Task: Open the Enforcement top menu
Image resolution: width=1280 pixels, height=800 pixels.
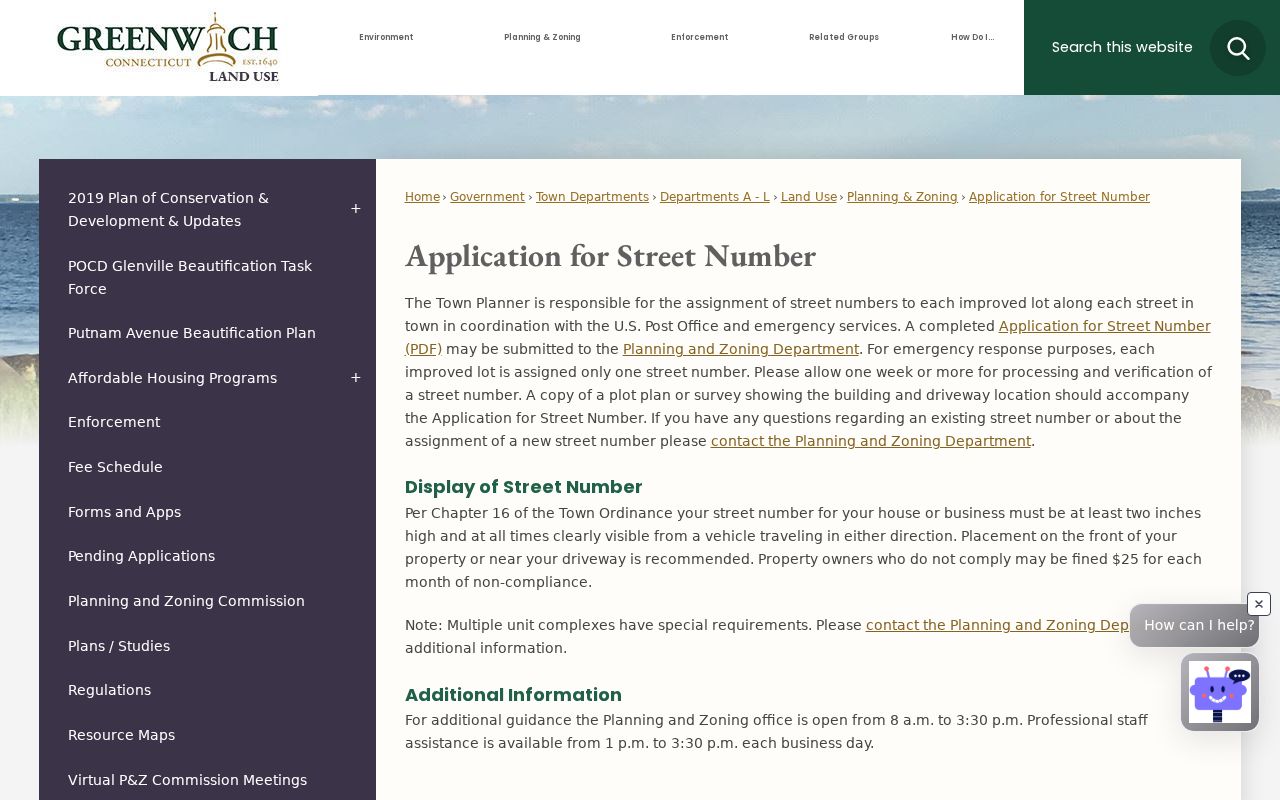Action: tap(700, 37)
